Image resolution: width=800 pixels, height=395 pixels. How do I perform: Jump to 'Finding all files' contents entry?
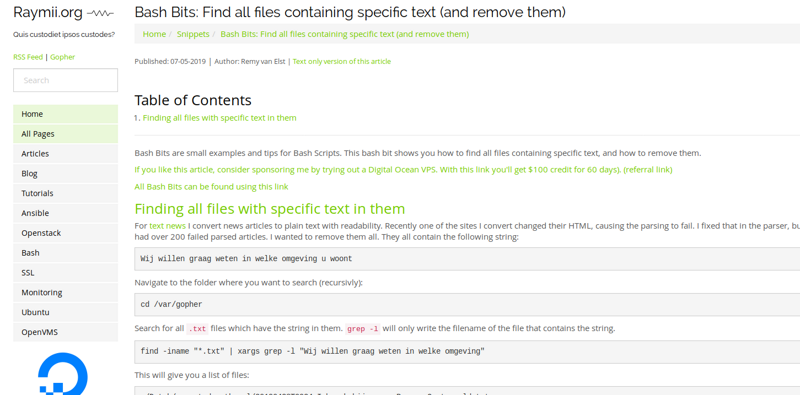219,118
